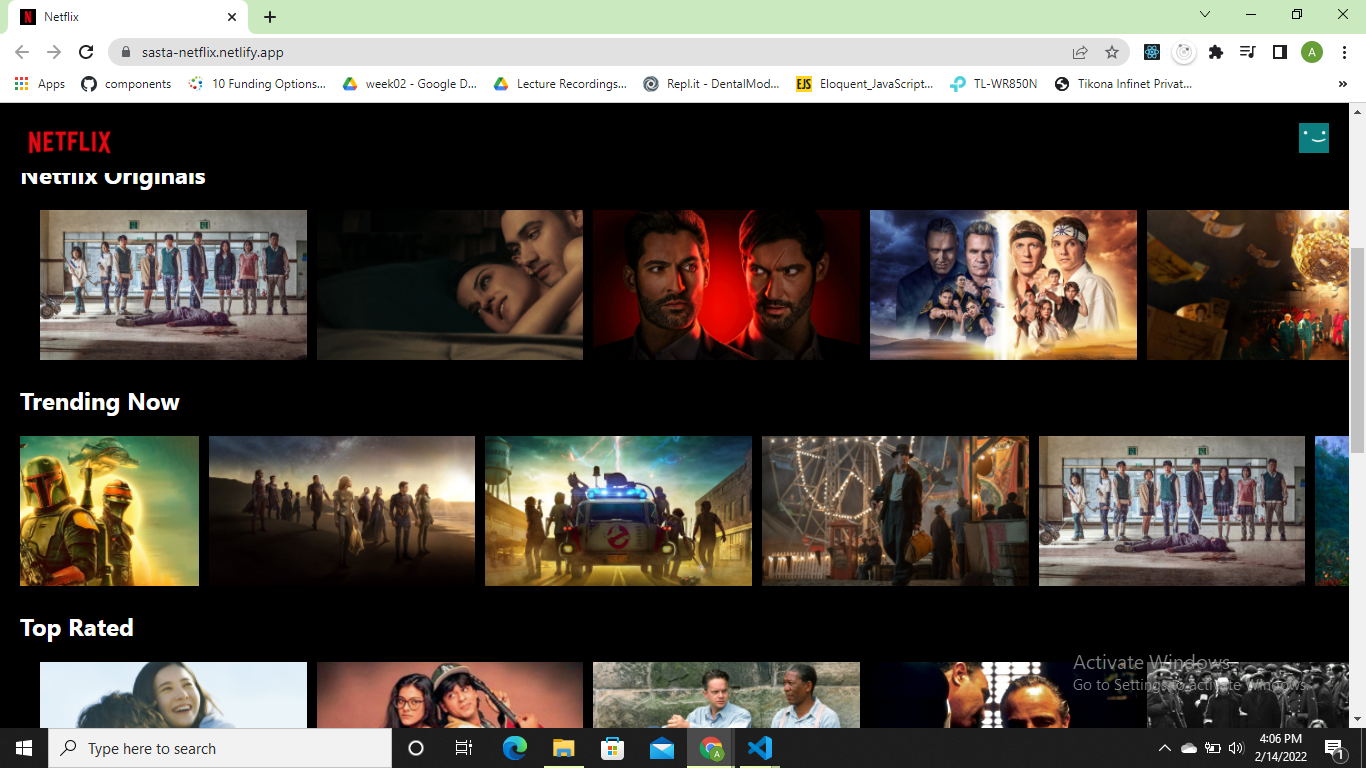Open Microsoft Store from taskbar

pyautogui.click(x=612, y=748)
